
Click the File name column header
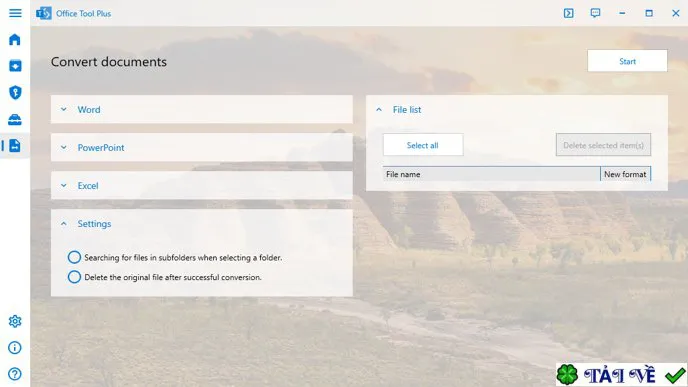tap(491, 174)
